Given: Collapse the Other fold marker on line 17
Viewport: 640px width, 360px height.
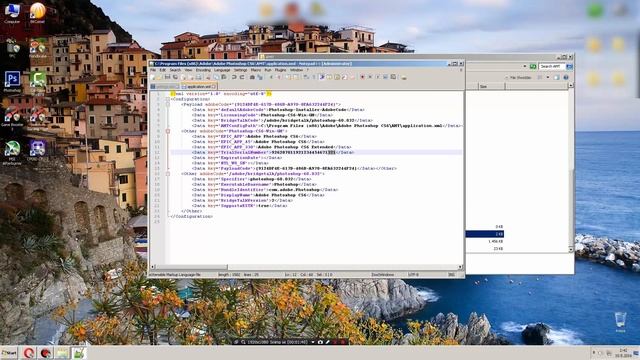Looking at the screenshot, I should pyautogui.click(x=168, y=173).
